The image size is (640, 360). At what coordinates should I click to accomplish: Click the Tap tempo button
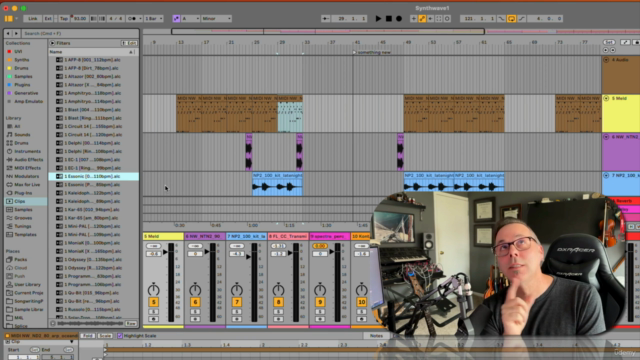tap(64, 18)
